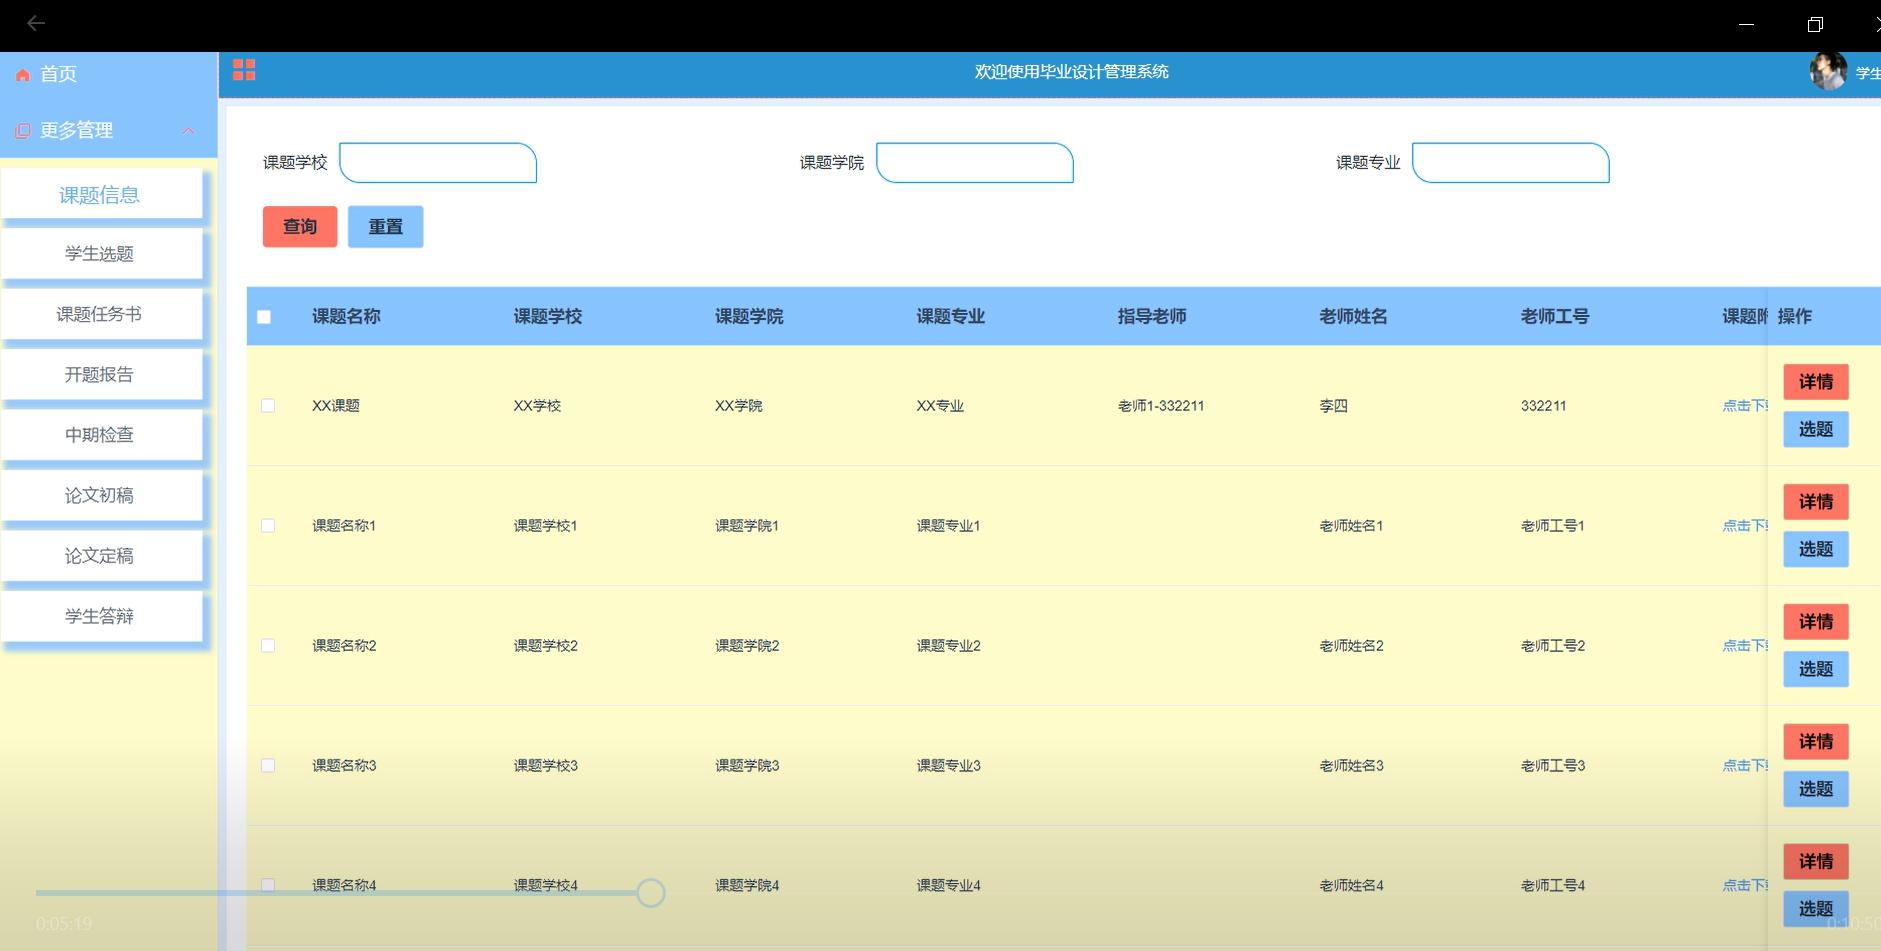Click the red 查询 button
The width and height of the screenshot is (1881, 951).
coord(300,227)
